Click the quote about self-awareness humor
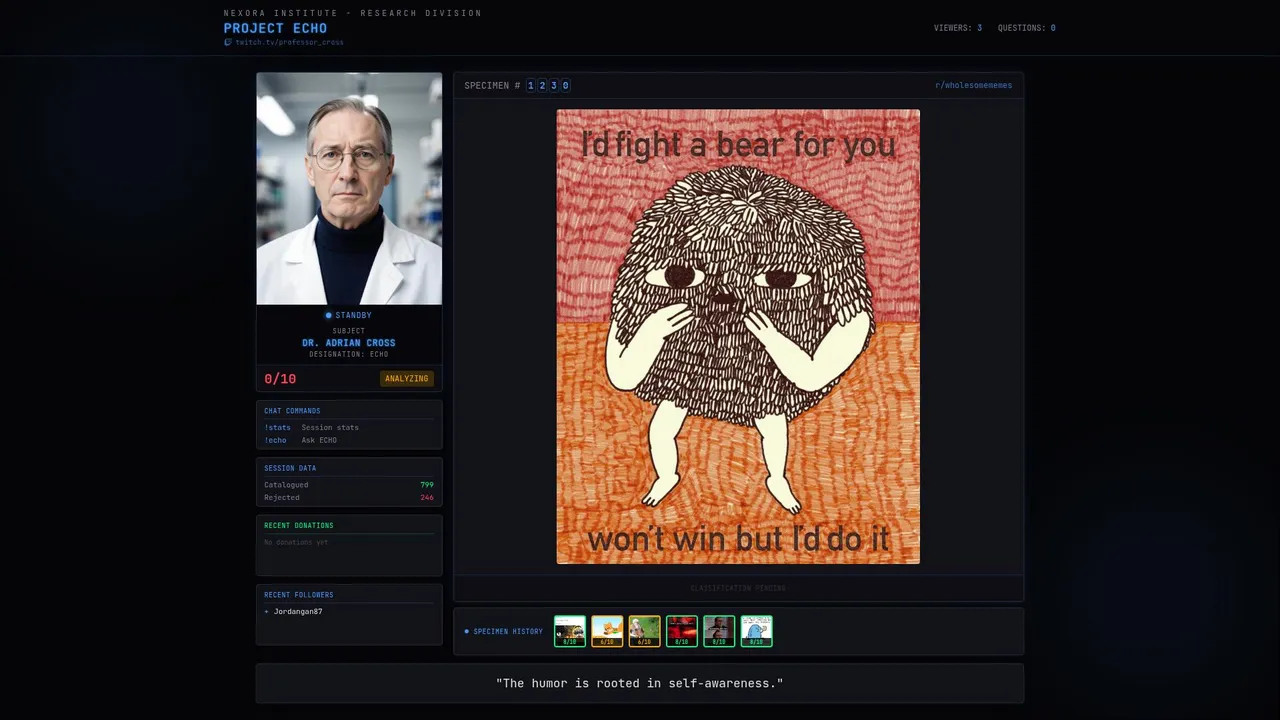1280x720 pixels. tap(640, 683)
